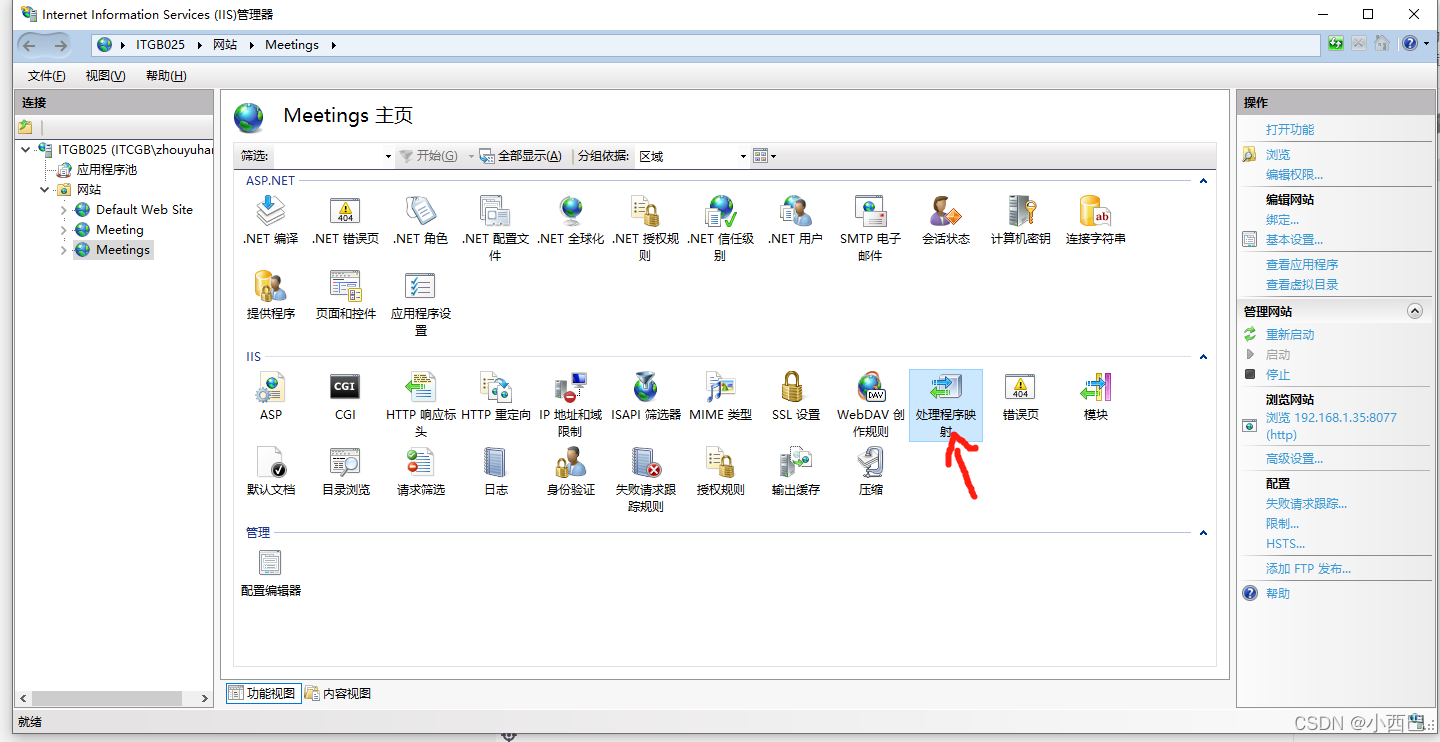Open the .NET 错误页 icon
The height and width of the screenshot is (742, 1440).
345,220
